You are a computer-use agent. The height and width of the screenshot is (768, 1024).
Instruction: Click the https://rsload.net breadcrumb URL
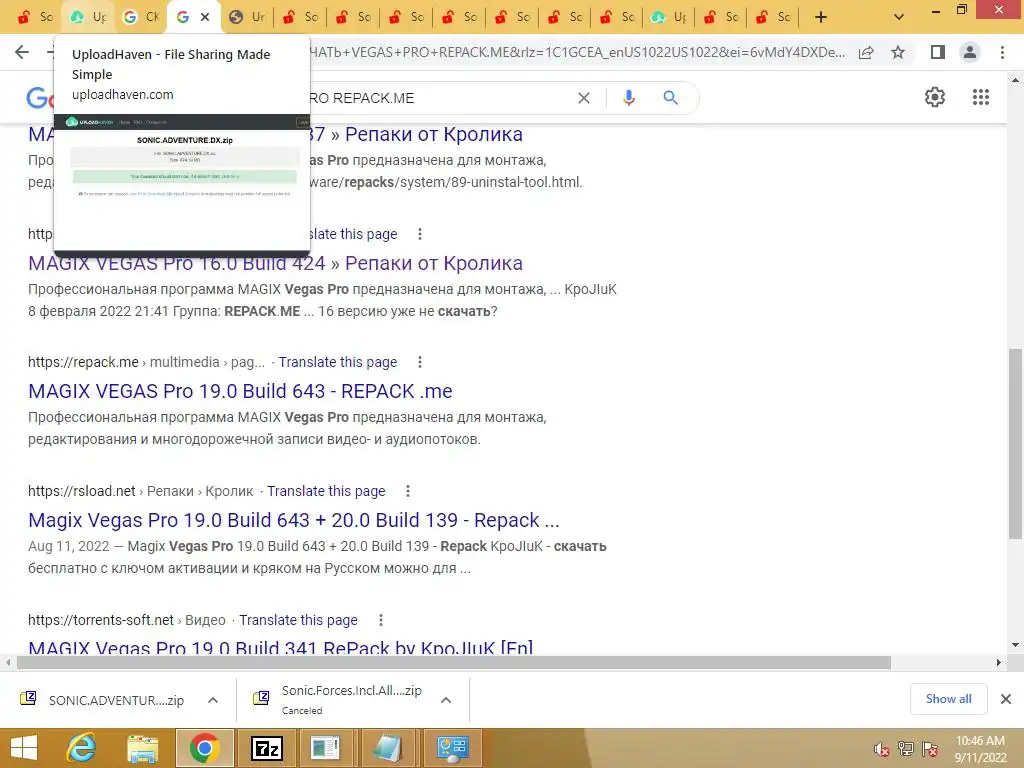[82, 491]
